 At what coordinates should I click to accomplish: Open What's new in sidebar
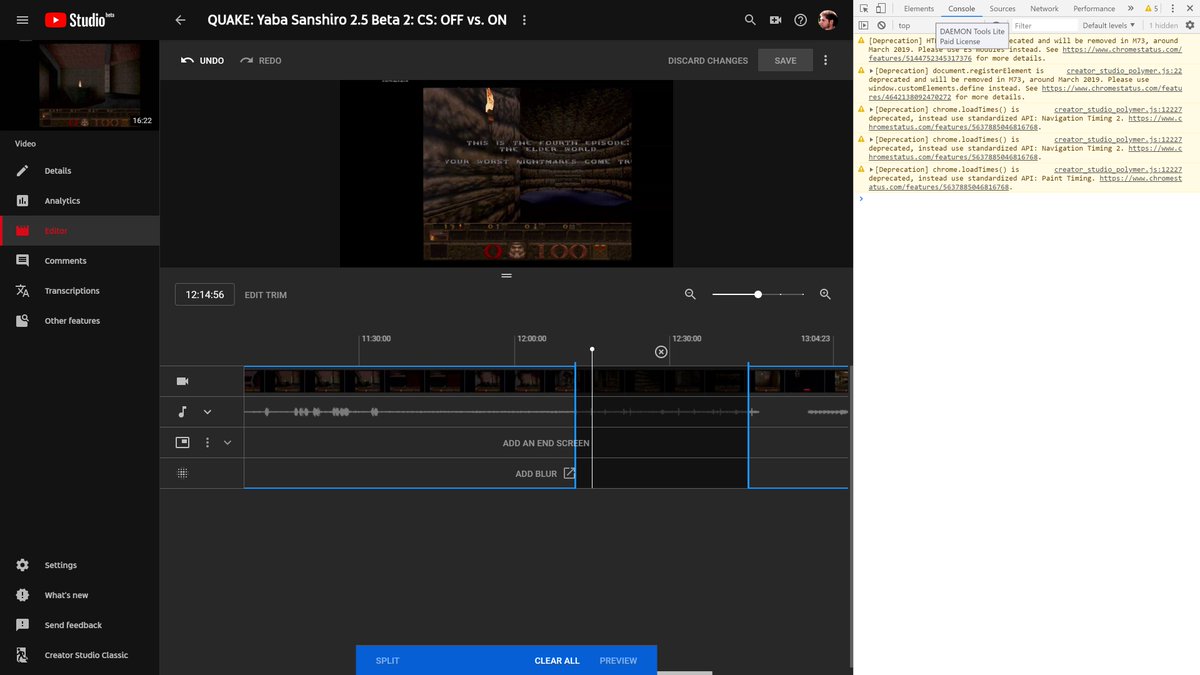point(66,595)
